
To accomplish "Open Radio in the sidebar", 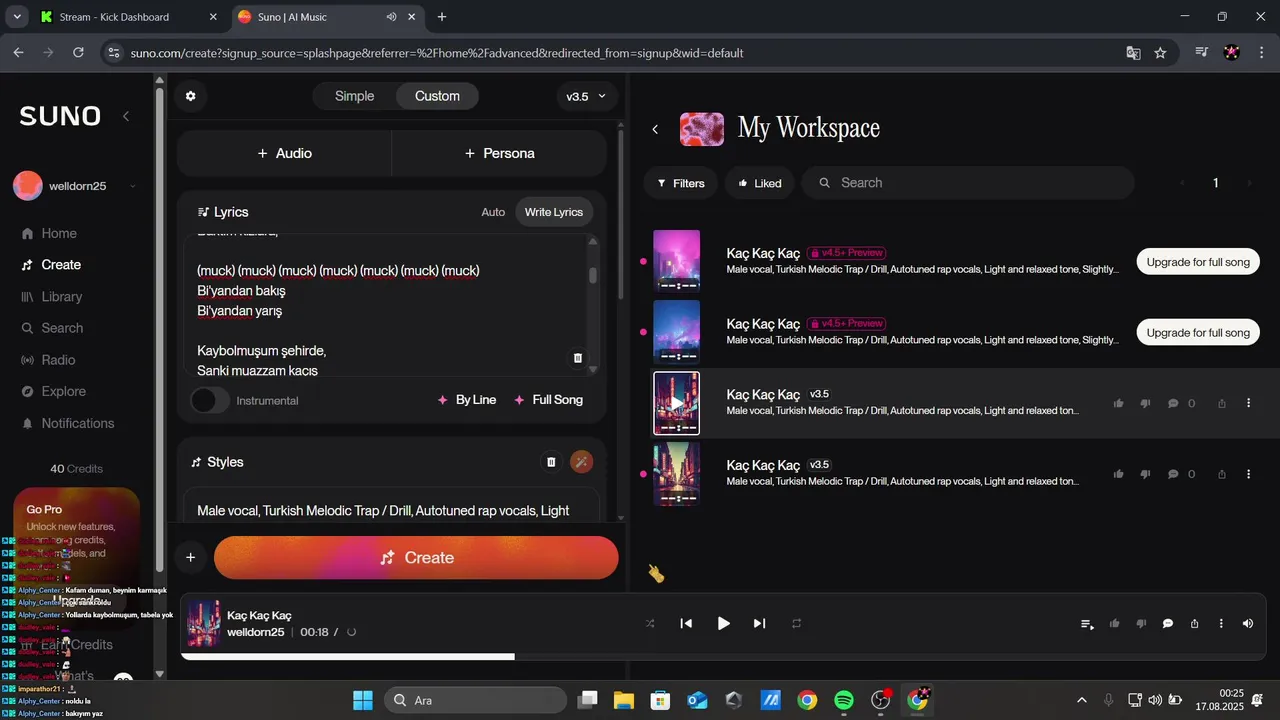I will [58, 360].
